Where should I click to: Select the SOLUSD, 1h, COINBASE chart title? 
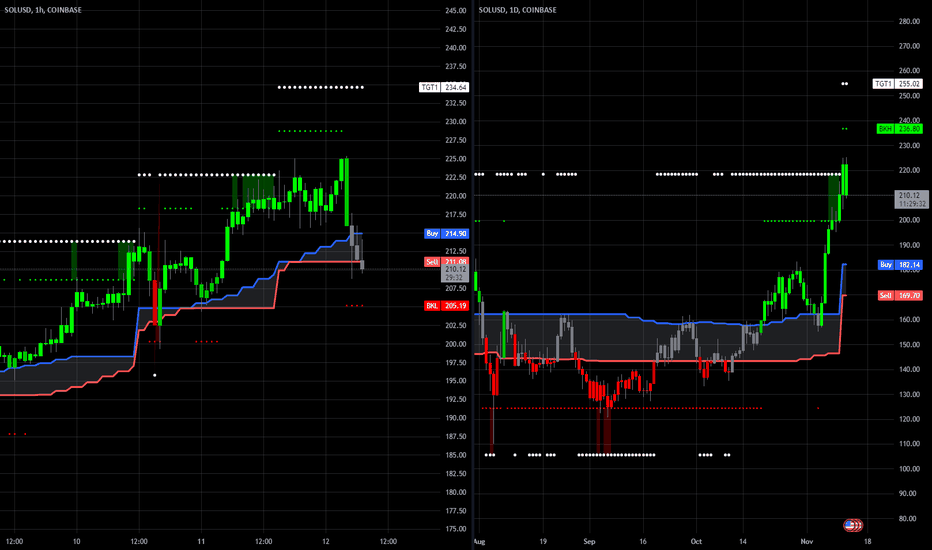43,10
